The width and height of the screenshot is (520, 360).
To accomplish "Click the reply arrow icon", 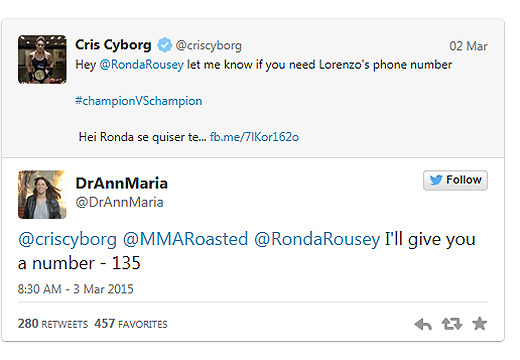I will [423, 324].
